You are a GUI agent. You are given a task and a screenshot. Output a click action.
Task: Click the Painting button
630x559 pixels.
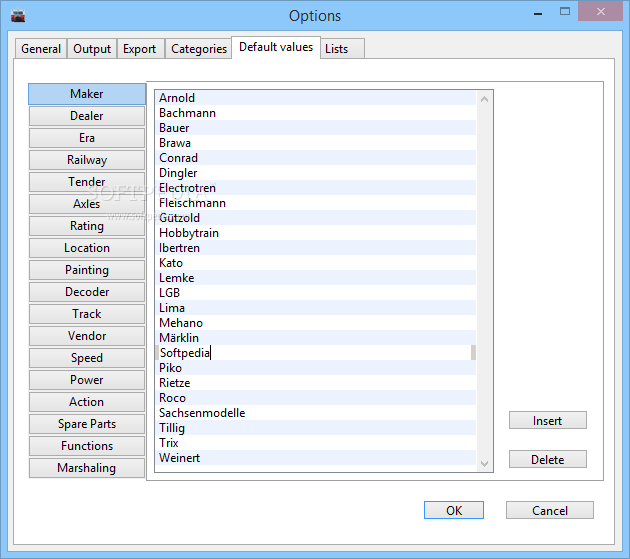[x=87, y=270]
